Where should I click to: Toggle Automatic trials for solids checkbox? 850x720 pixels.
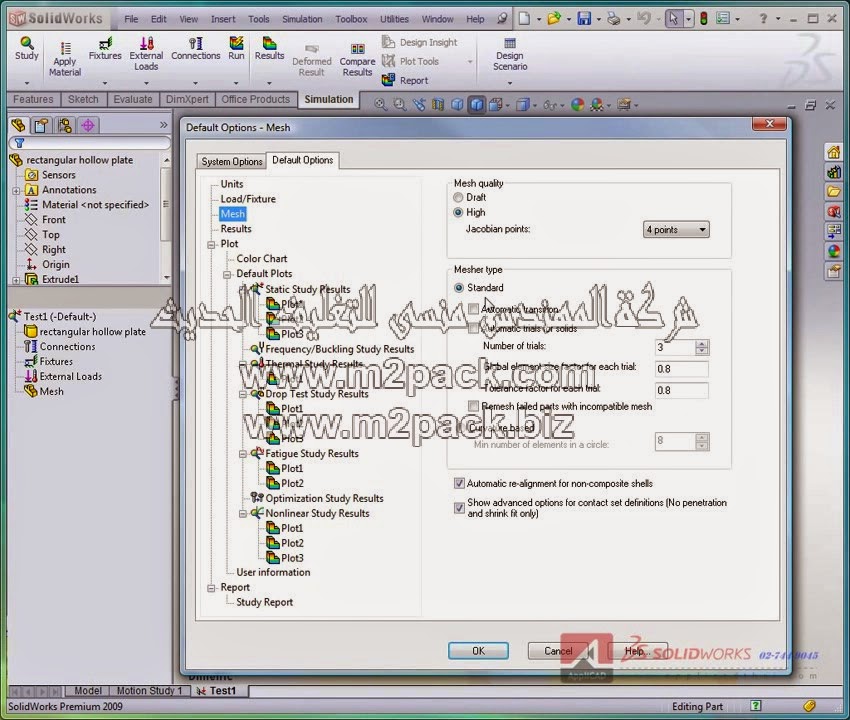tap(474, 328)
